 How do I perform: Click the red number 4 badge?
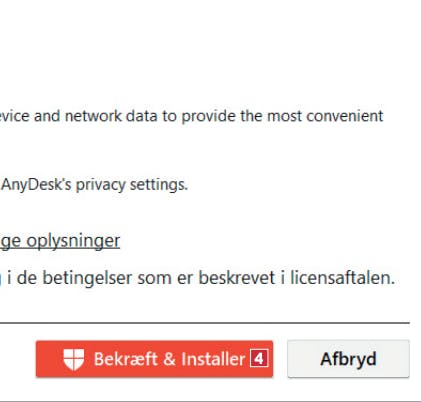pyautogui.click(x=259, y=359)
